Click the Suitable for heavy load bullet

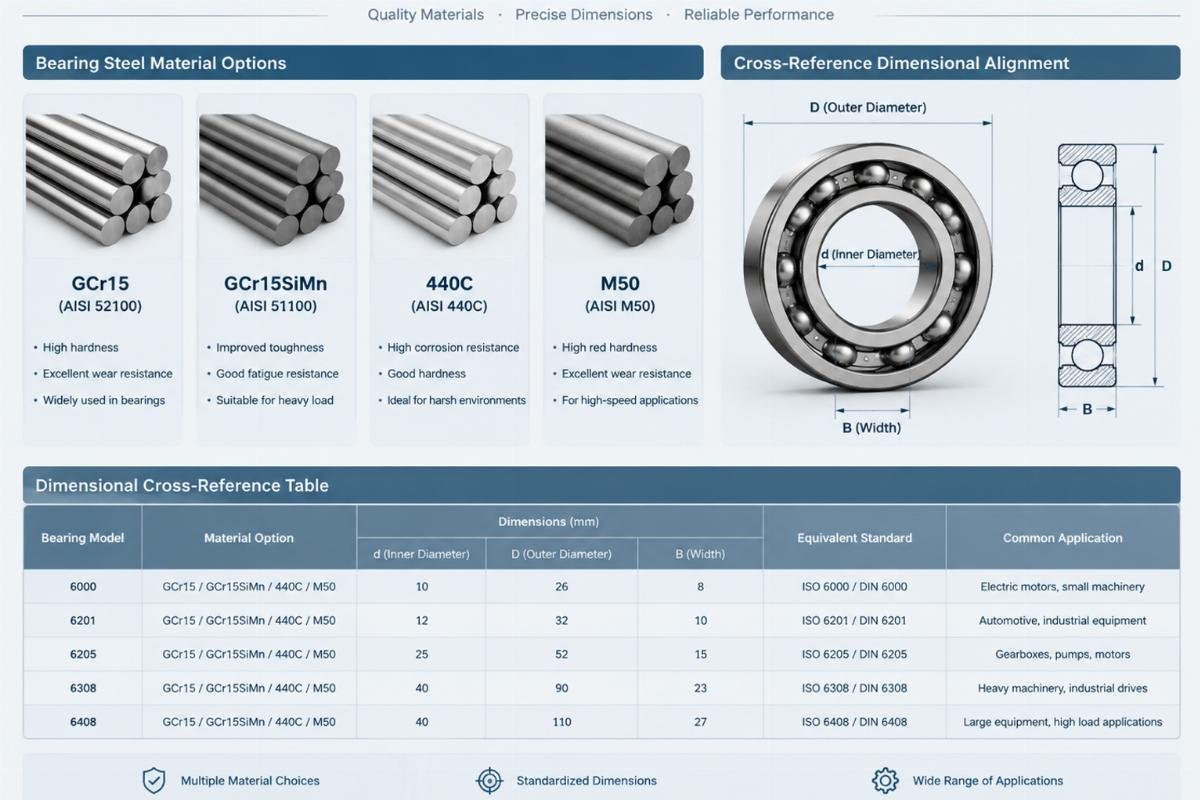point(275,400)
